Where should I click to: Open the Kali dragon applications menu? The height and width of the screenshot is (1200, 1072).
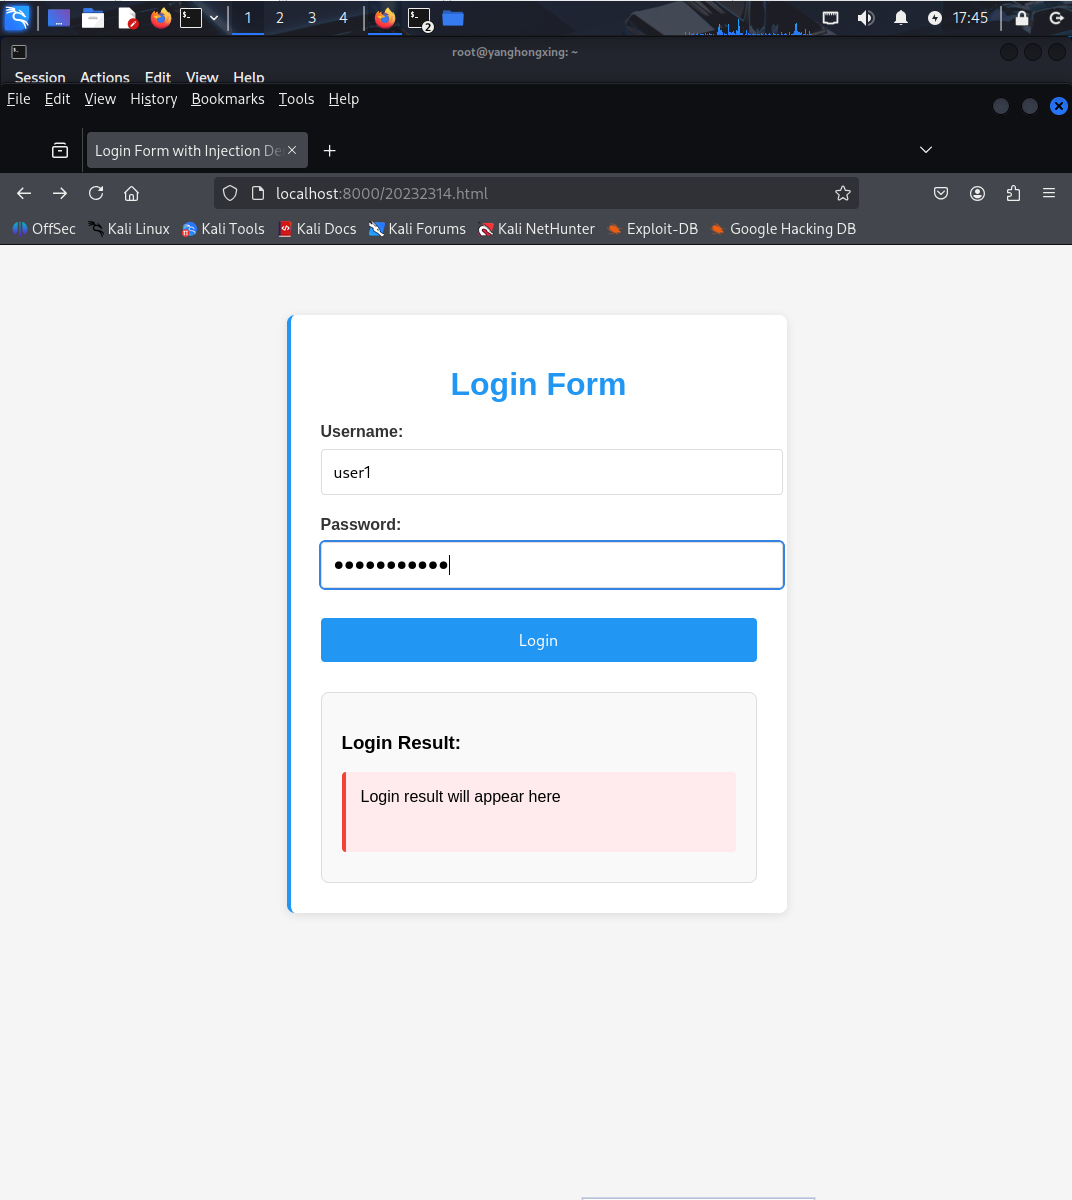(x=17, y=17)
